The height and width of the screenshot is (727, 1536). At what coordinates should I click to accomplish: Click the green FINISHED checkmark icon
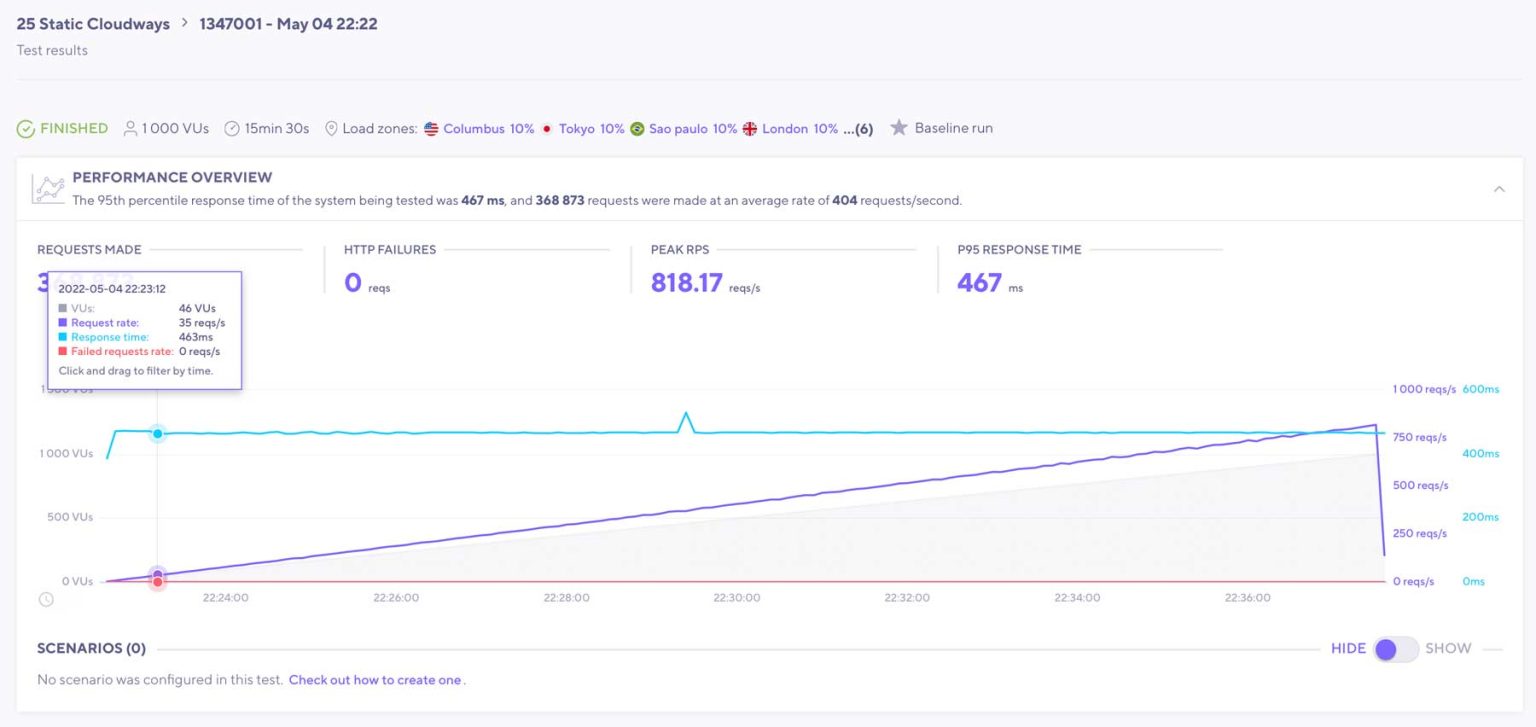click(25, 128)
